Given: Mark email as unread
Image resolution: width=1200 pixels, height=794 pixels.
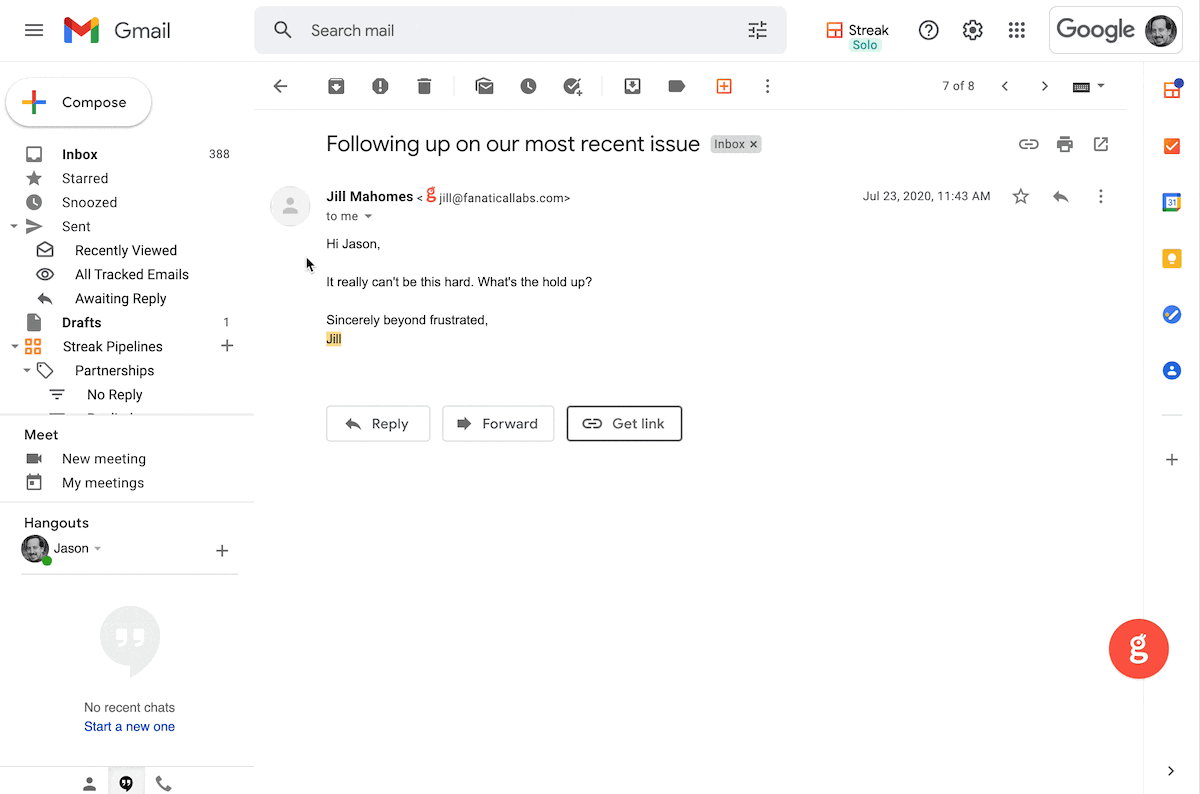Looking at the screenshot, I should tap(484, 86).
